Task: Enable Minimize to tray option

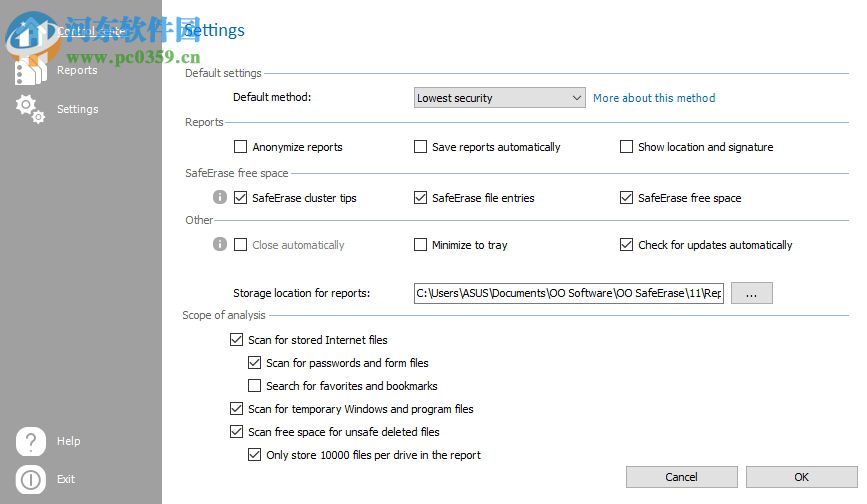Action: click(x=421, y=245)
